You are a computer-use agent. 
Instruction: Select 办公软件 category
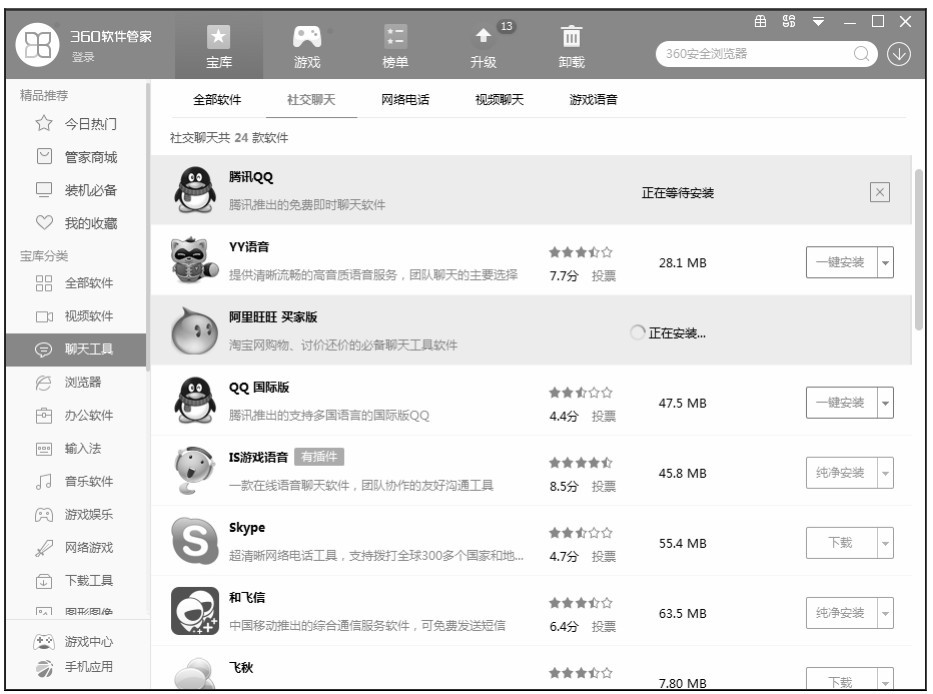pos(76,415)
